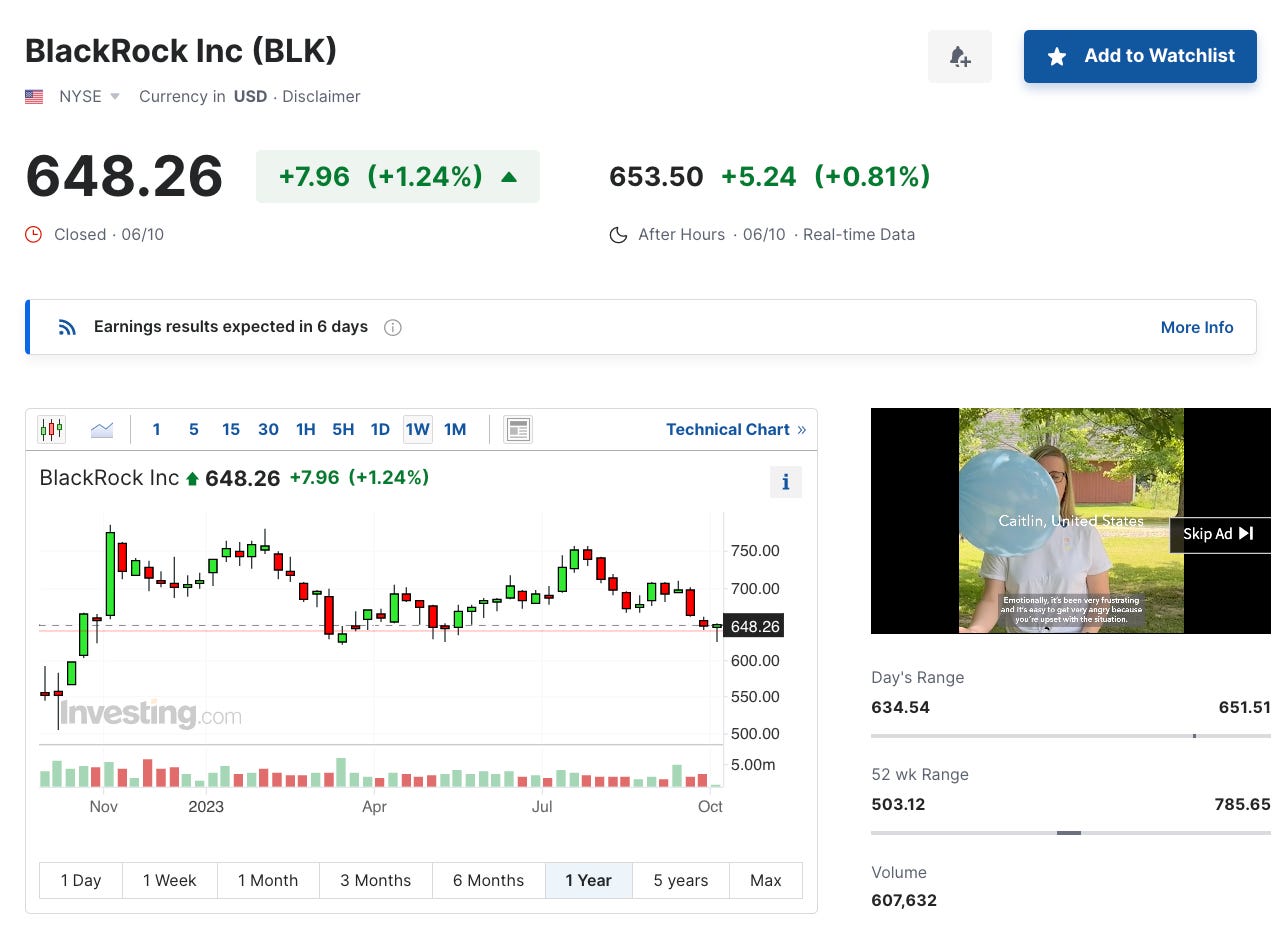Click the day's high 651.51

pyautogui.click(x=1244, y=707)
